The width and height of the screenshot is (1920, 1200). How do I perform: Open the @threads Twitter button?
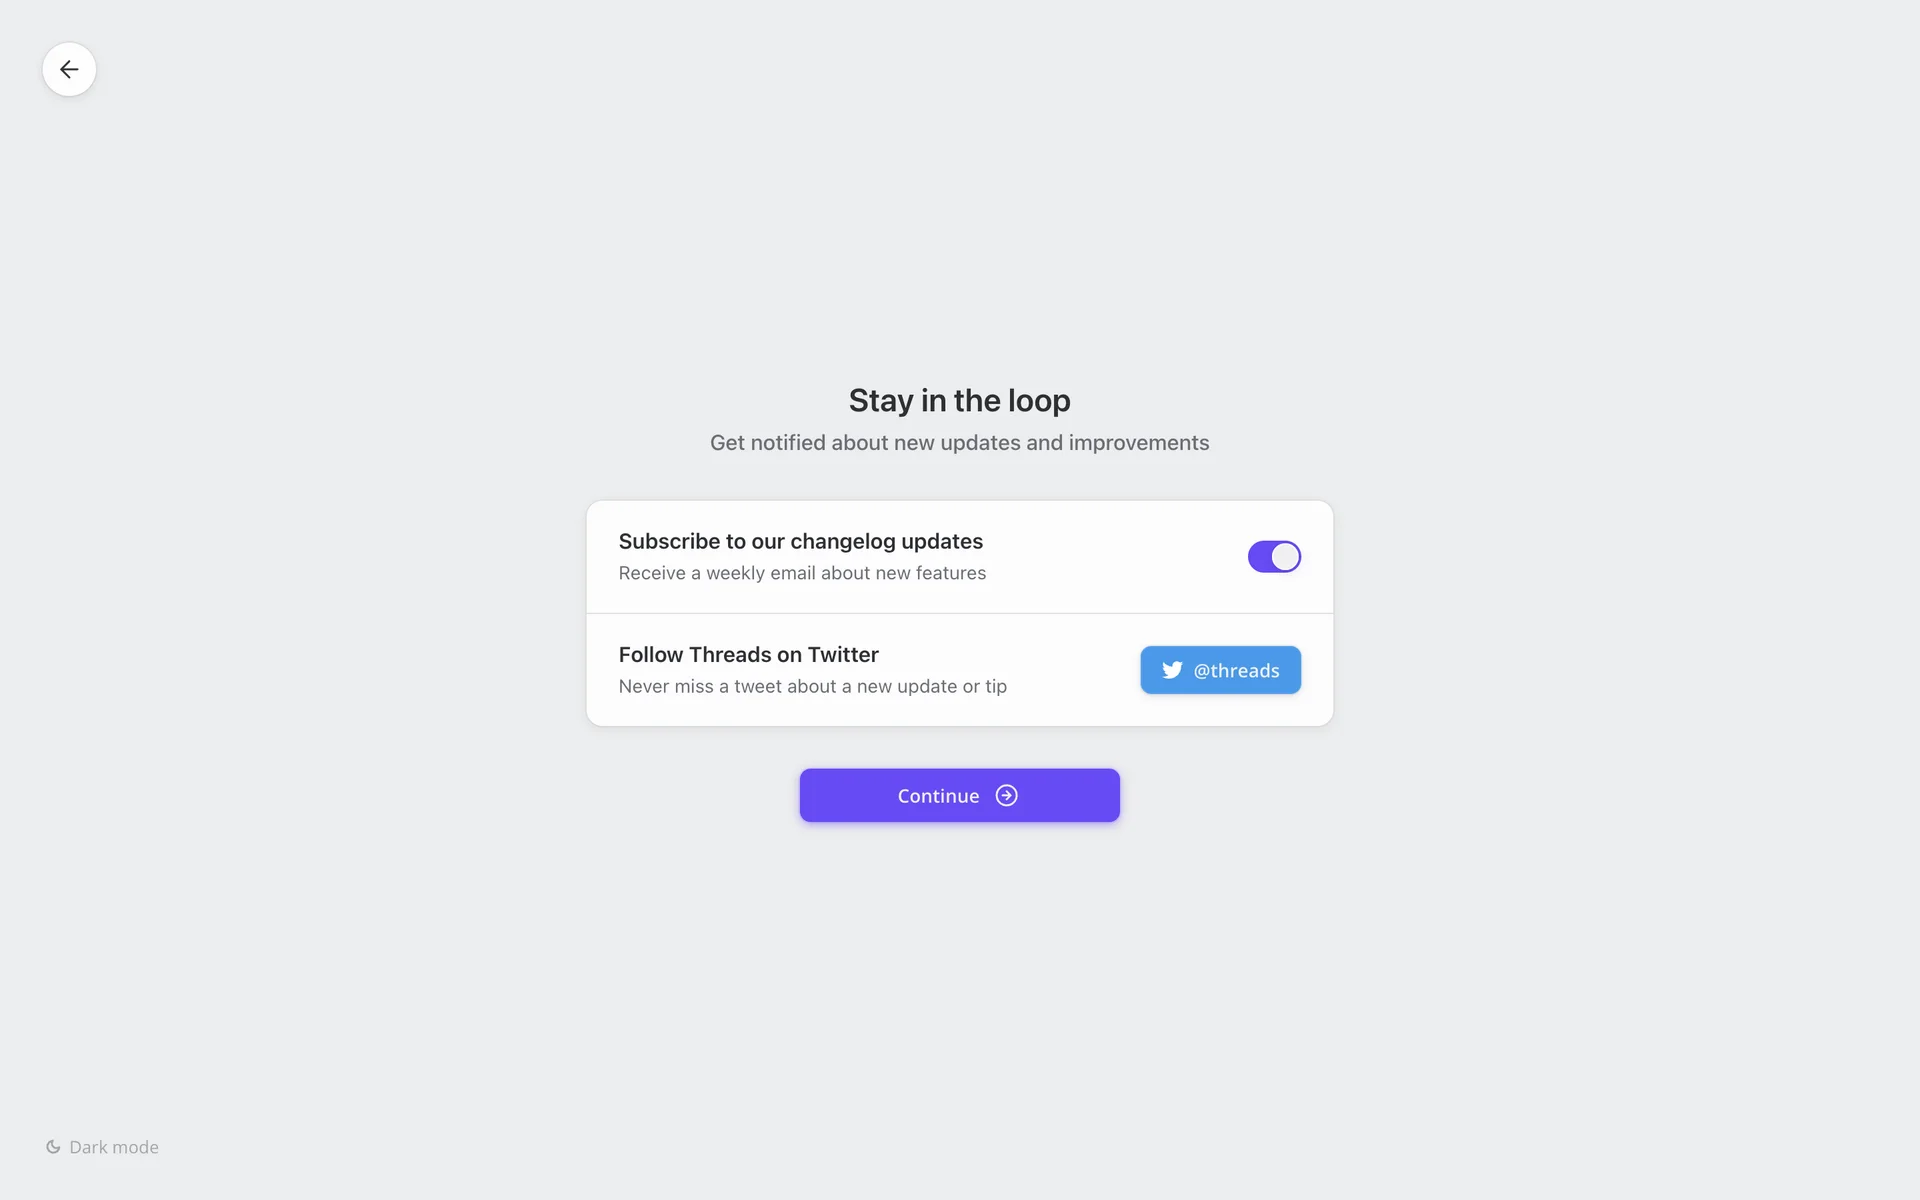[x=1220, y=670]
